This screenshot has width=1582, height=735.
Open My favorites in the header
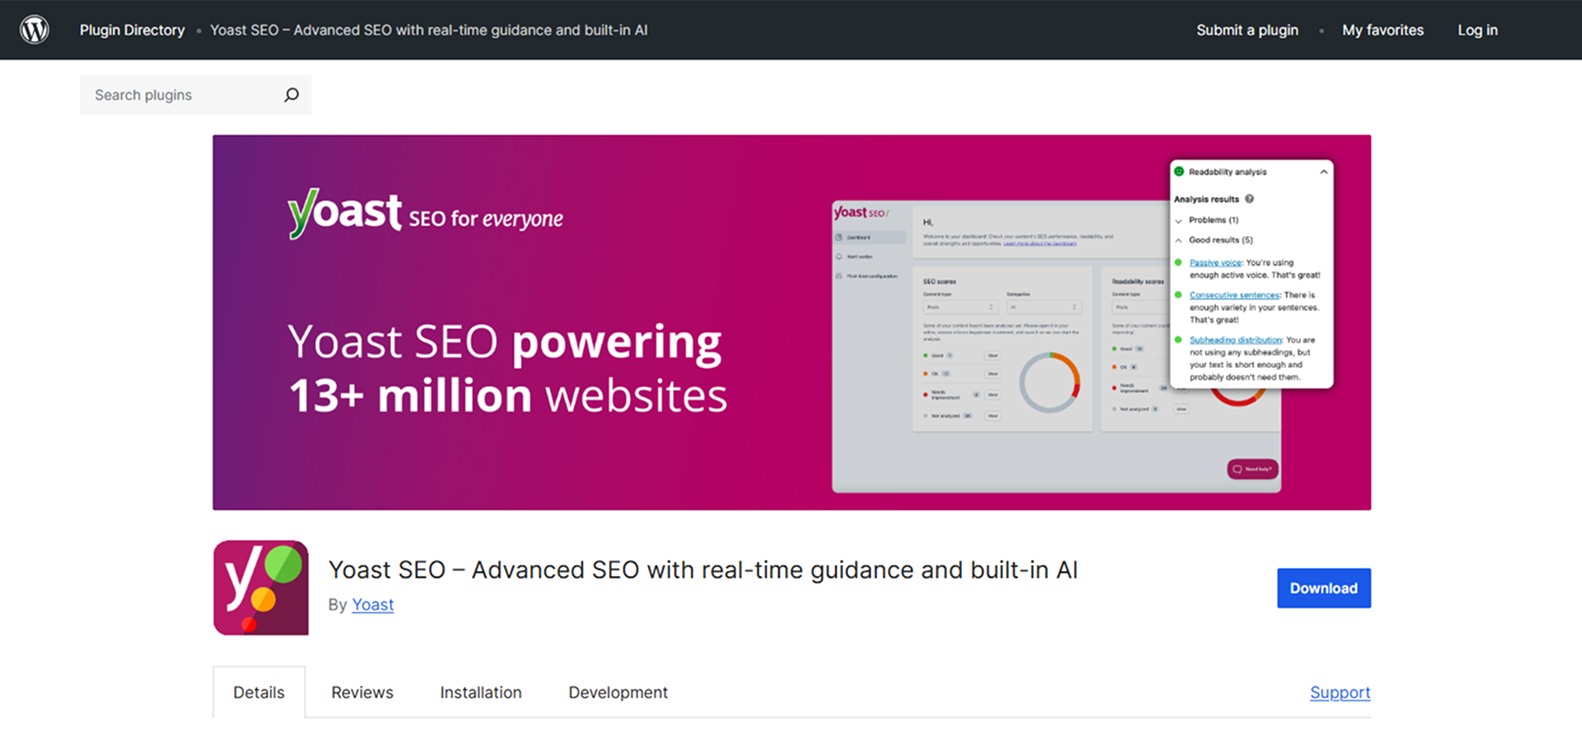point(1382,30)
